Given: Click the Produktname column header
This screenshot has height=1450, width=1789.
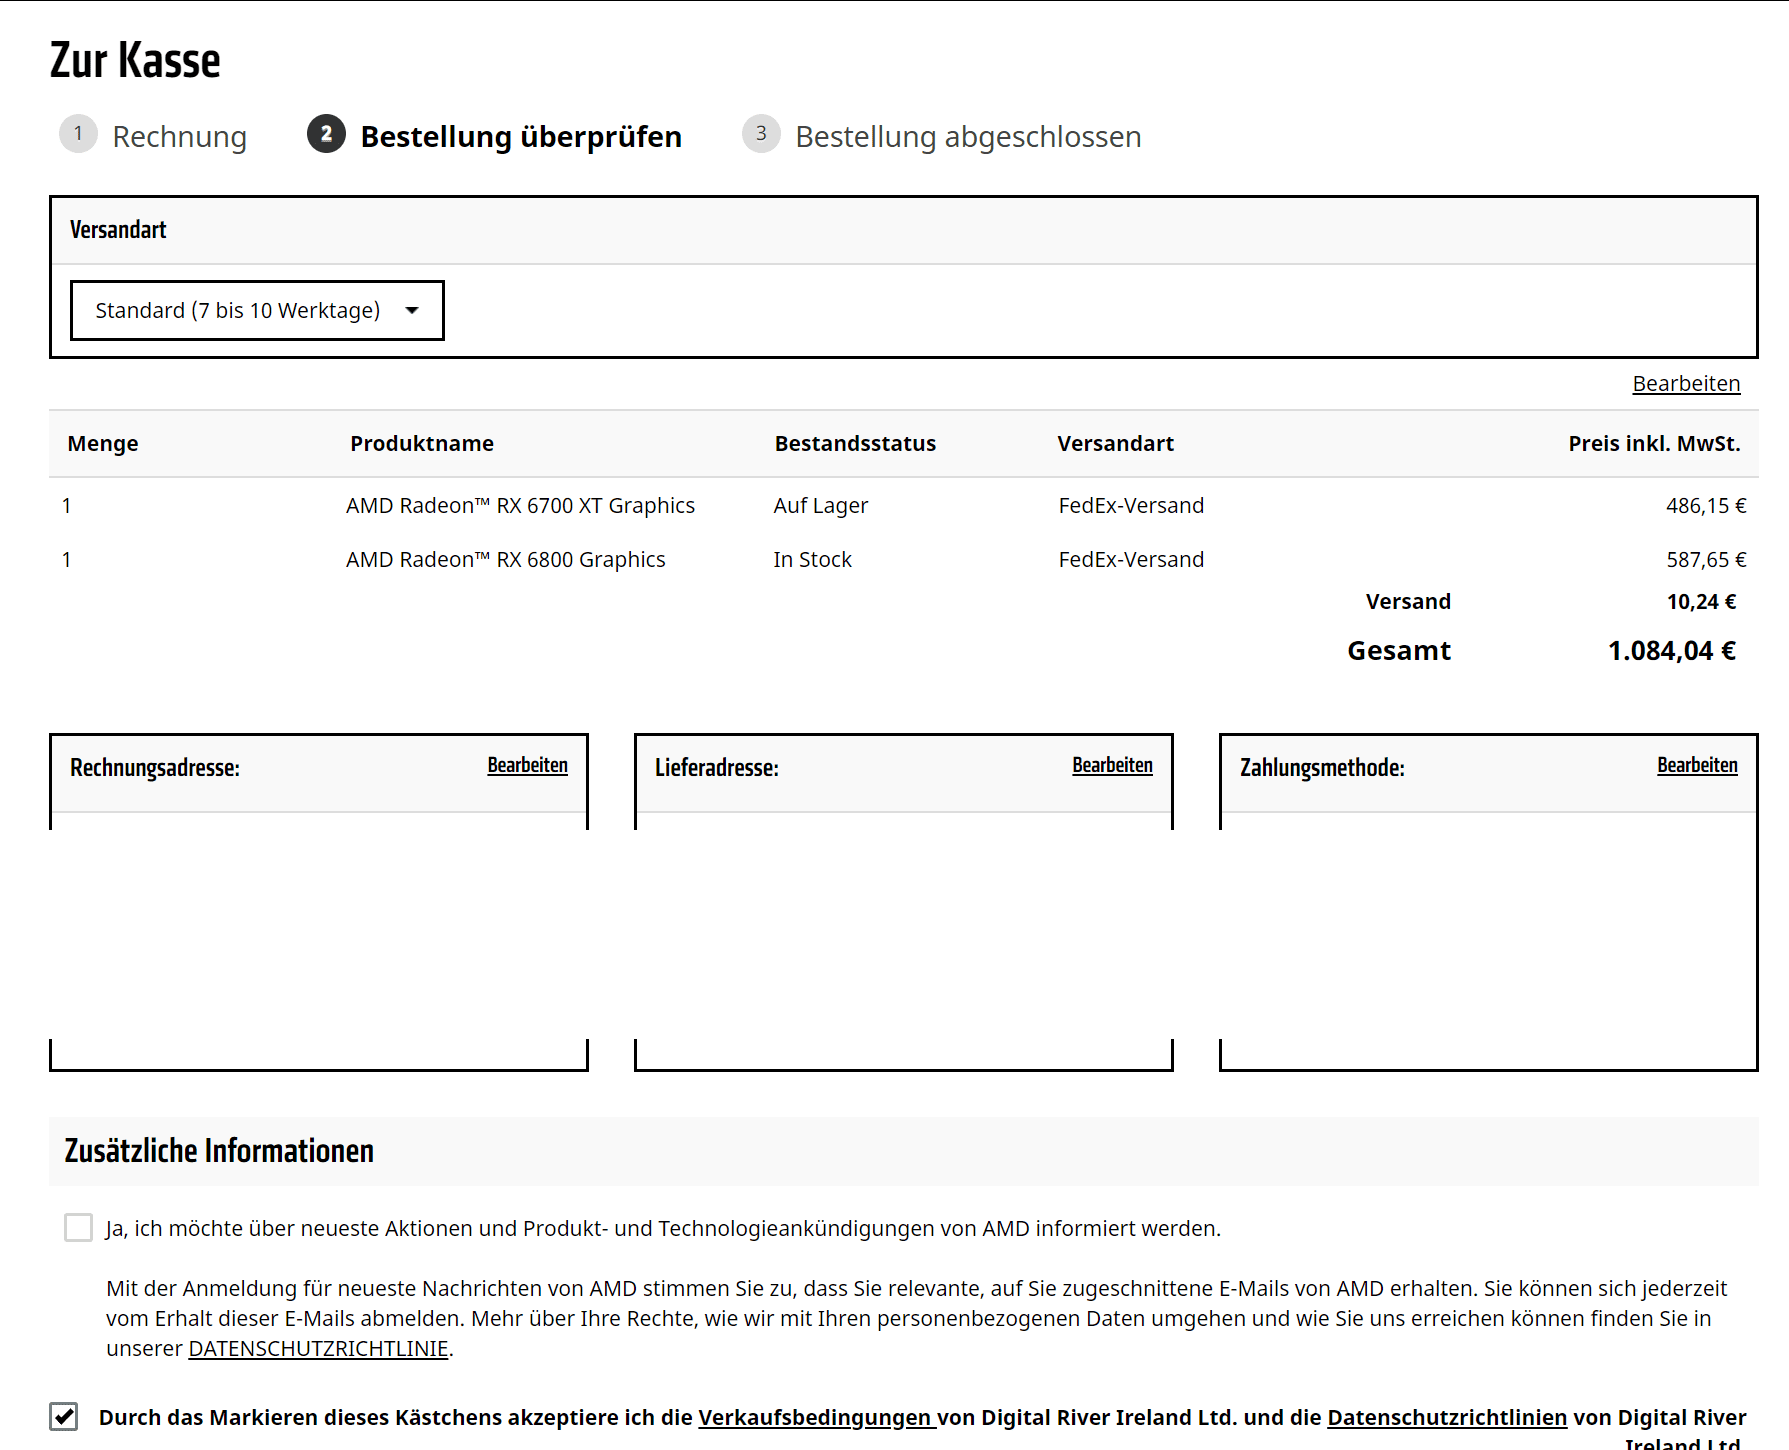Looking at the screenshot, I should pos(422,444).
